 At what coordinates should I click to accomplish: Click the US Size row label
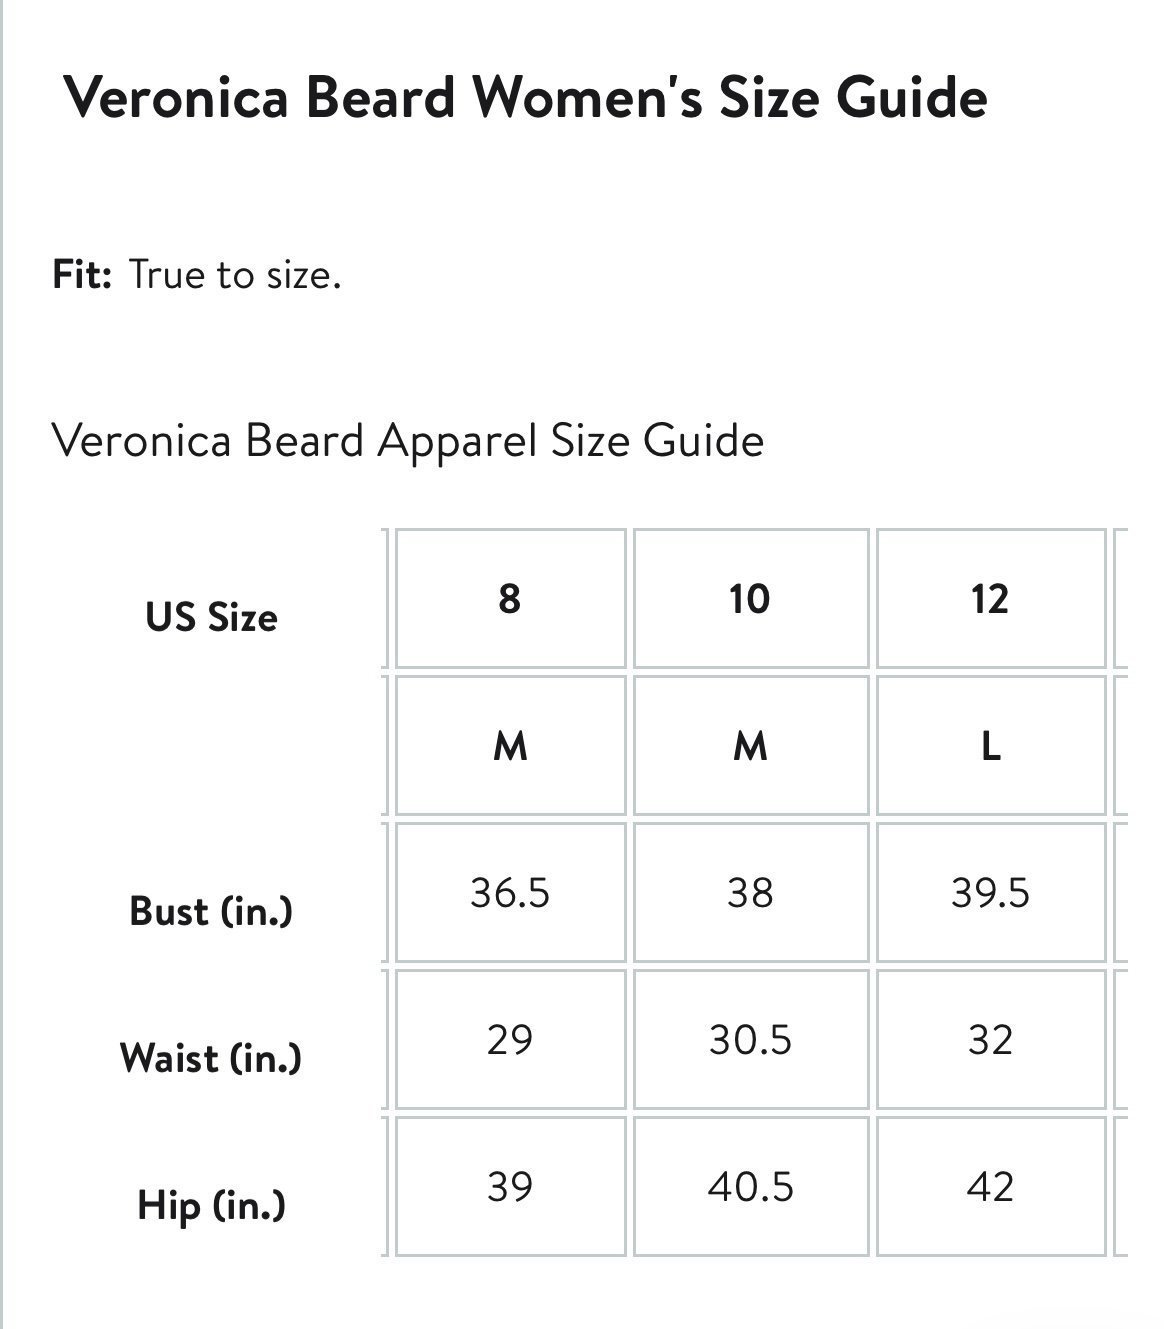tap(211, 617)
